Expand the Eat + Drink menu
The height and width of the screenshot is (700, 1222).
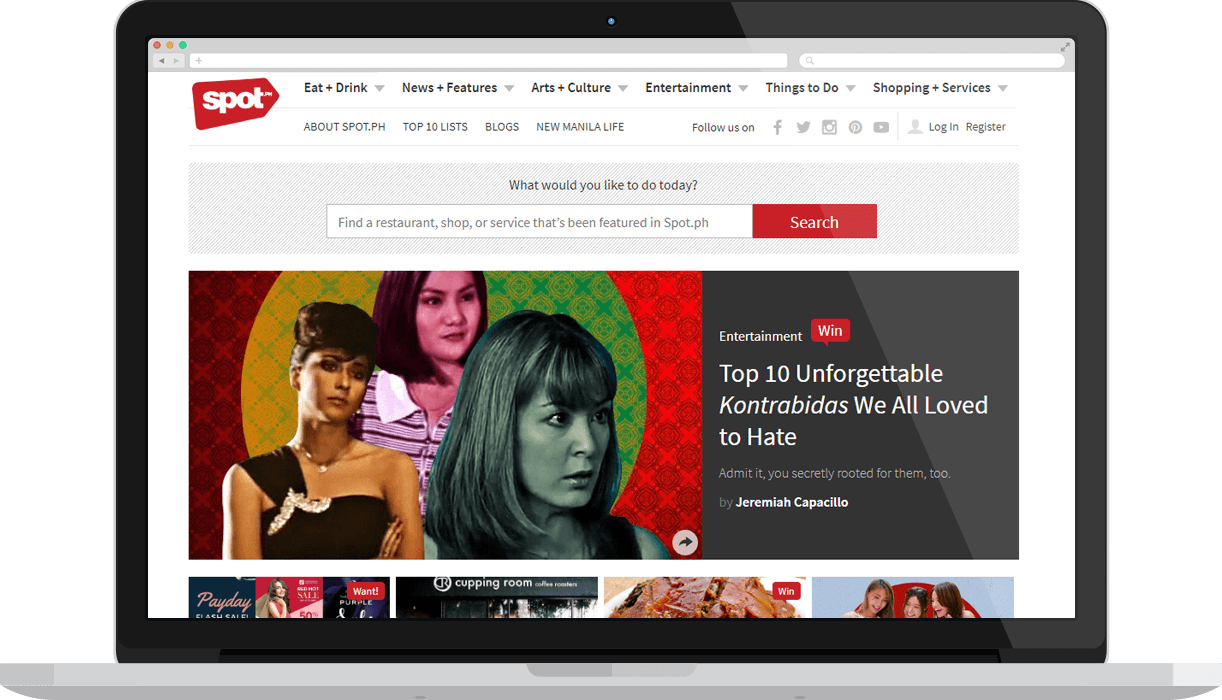click(343, 88)
